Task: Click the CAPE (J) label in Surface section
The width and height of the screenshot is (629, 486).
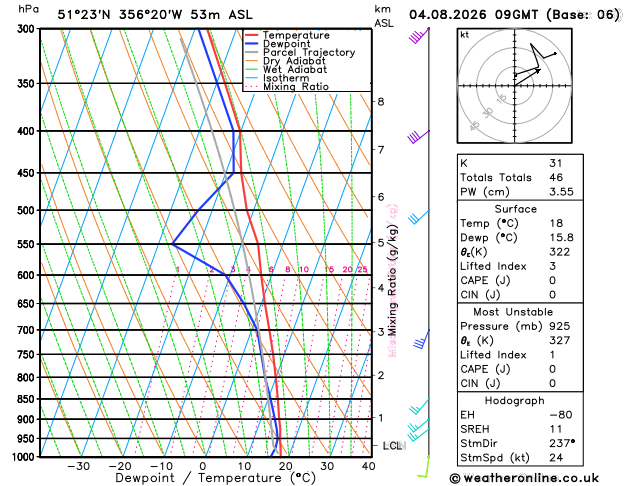Action: [x=485, y=281]
